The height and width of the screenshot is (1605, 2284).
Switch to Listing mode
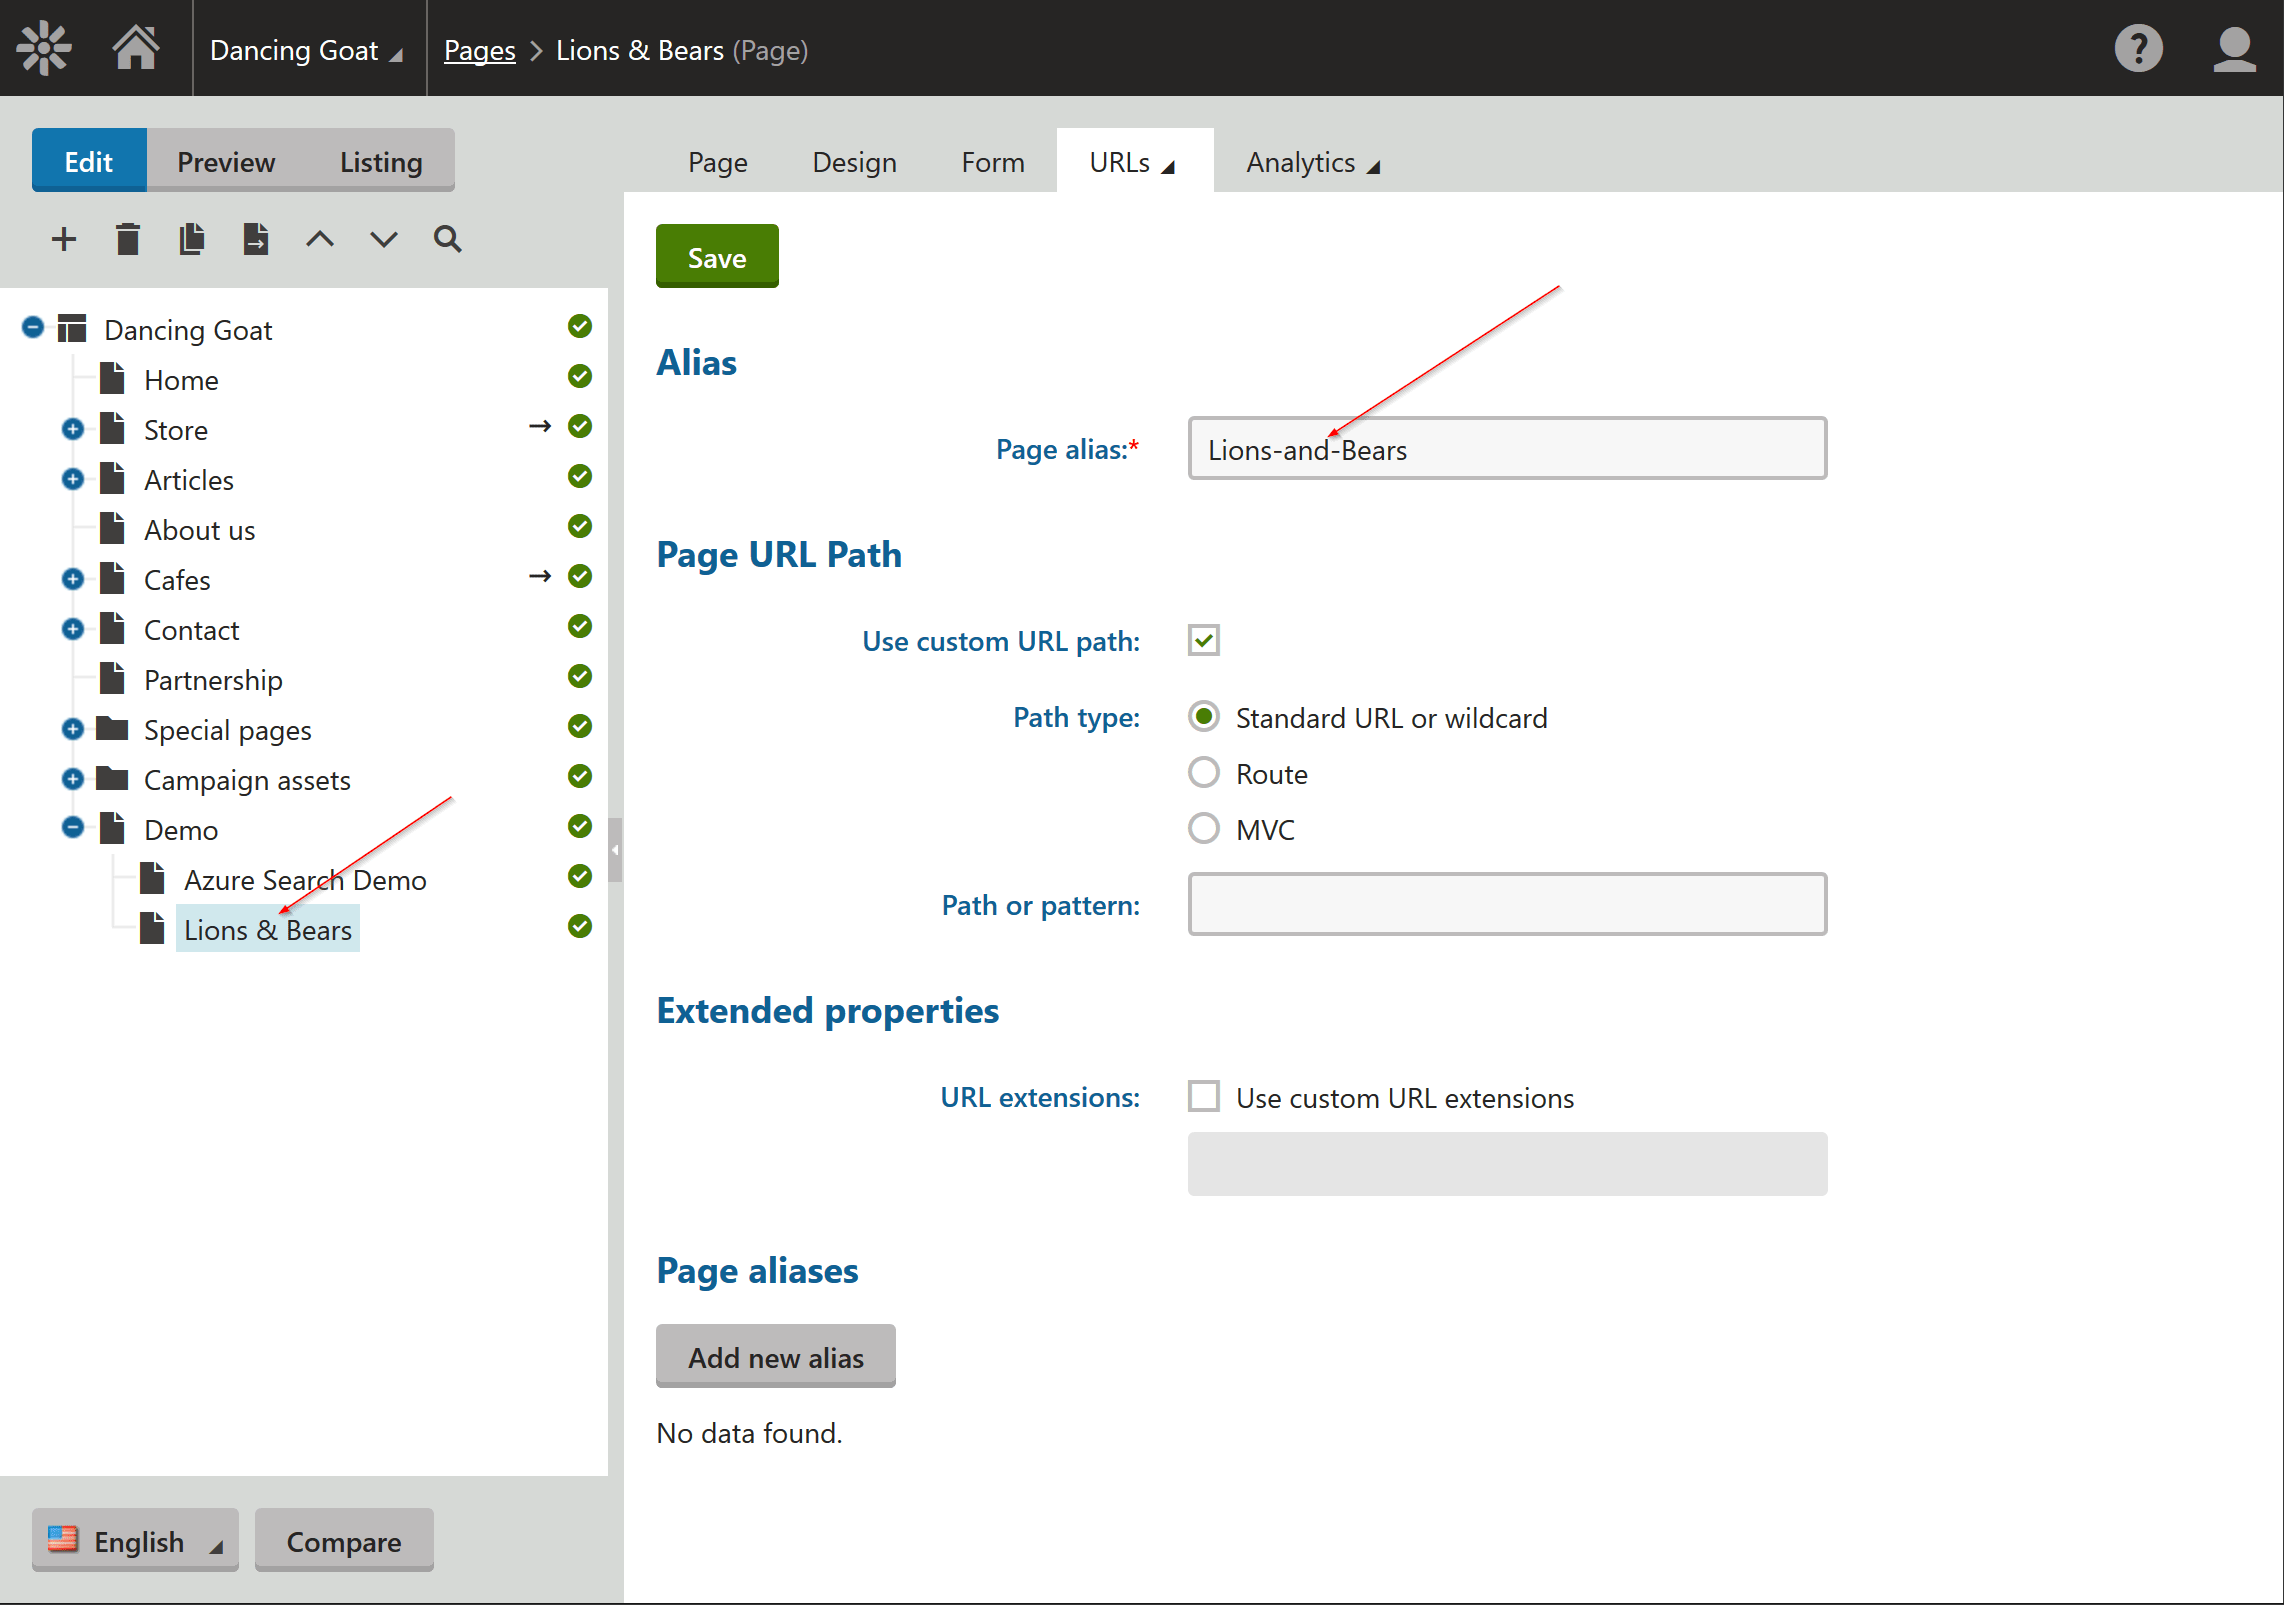pos(380,160)
